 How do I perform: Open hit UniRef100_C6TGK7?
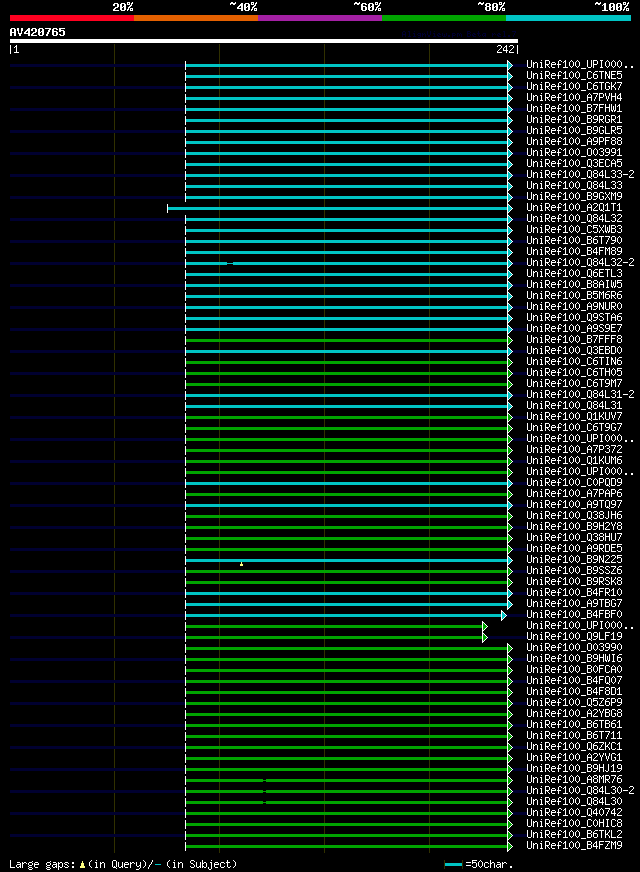tap(574, 86)
